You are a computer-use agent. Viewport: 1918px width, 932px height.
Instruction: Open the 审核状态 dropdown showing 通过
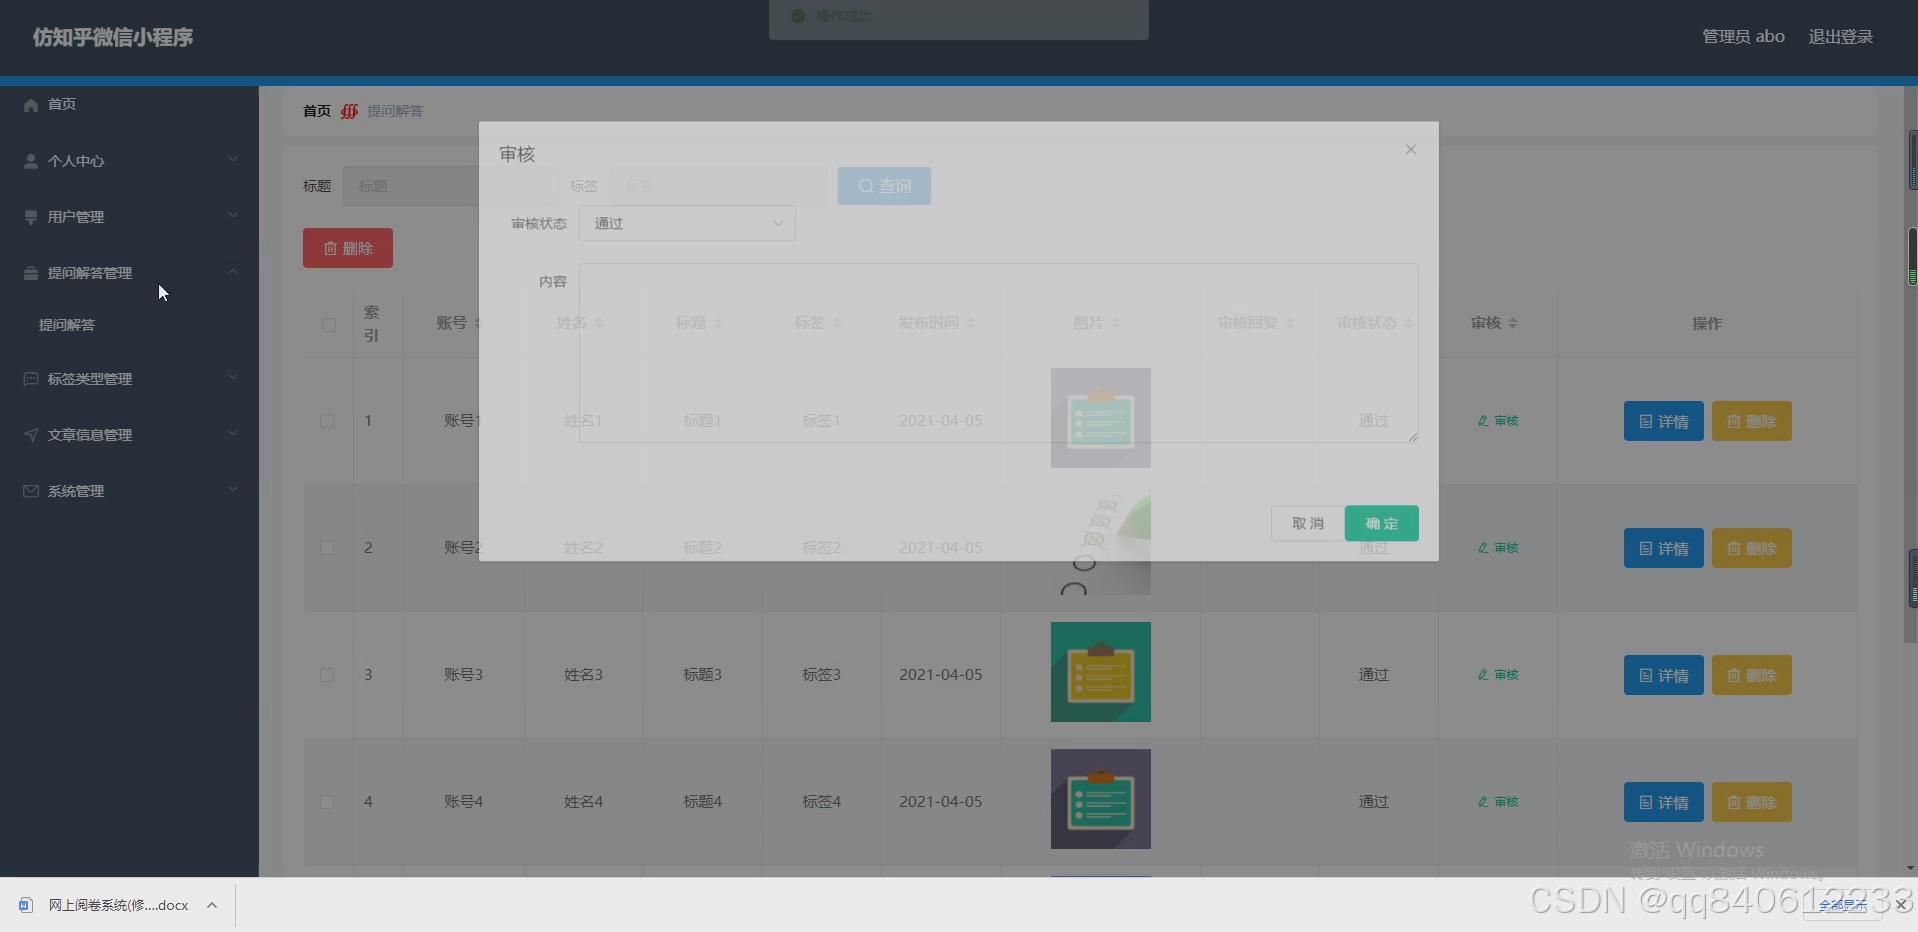[x=687, y=223]
